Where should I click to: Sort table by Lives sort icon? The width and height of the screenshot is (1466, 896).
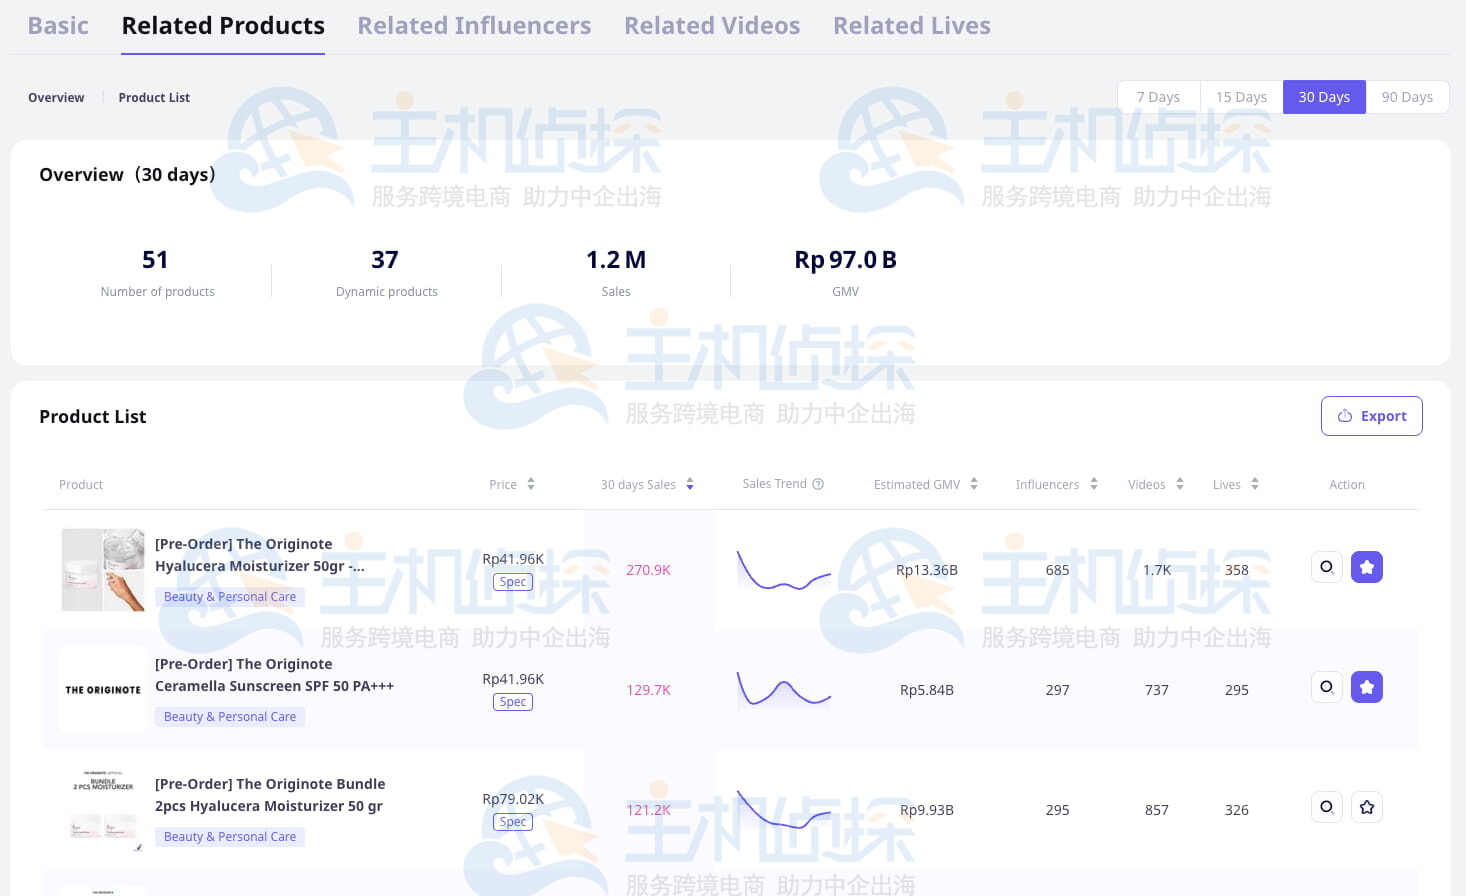point(1255,484)
